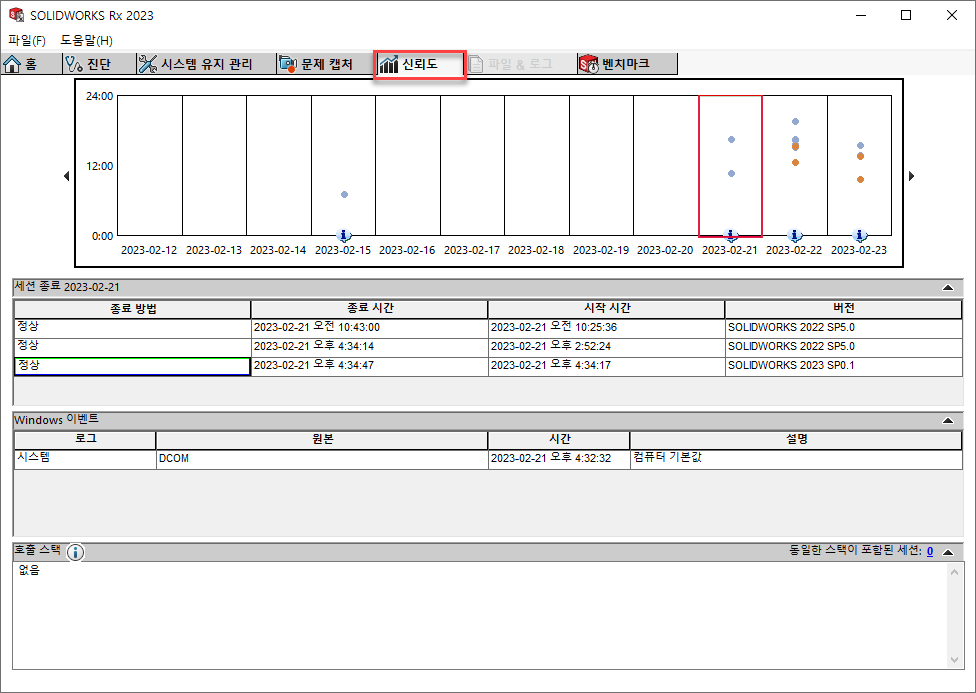Select the topmost blue point on 2023-02-22
Viewport: 976px width, 693px height.
pyautogui.click(x=795, y=121)
